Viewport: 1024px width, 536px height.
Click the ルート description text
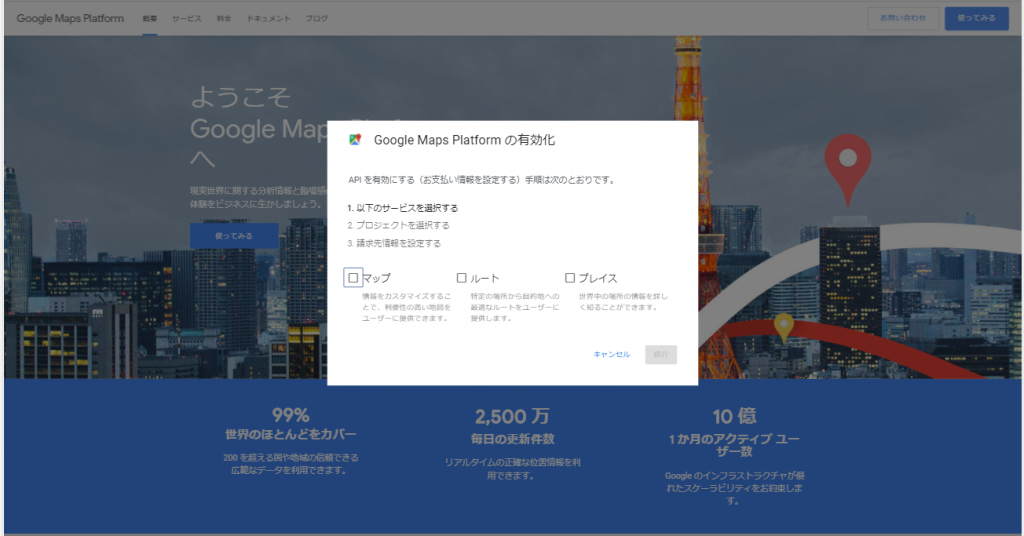[515, 307]
